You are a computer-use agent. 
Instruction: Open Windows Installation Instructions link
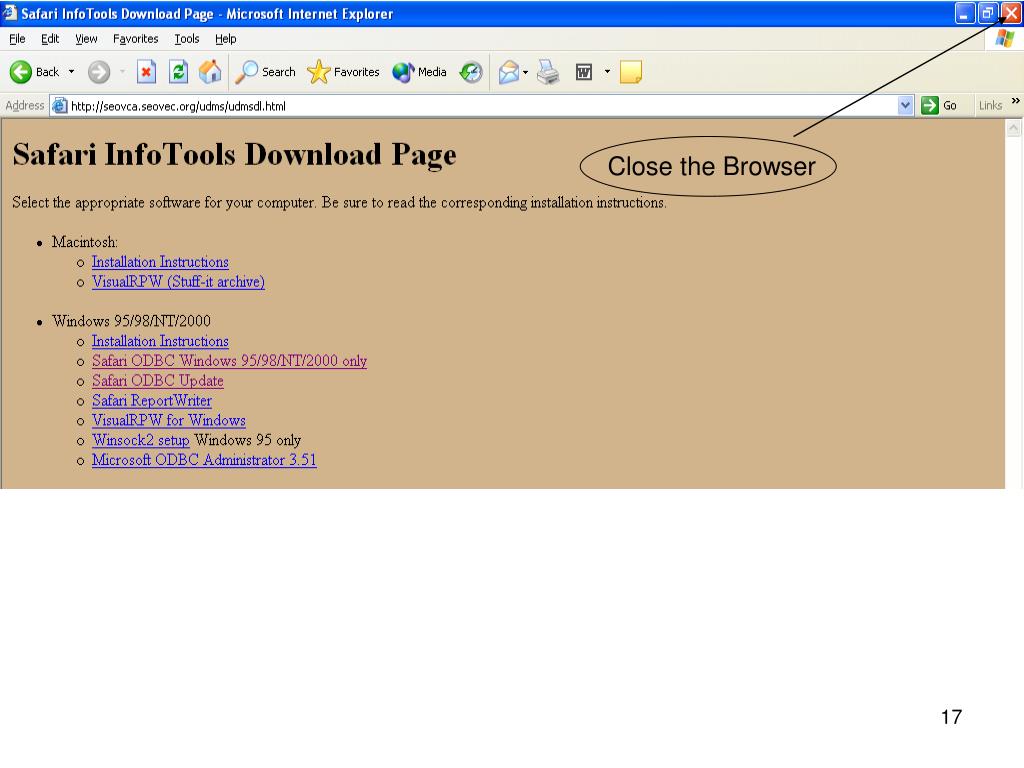pyautogui.click(x=160, y=341)
